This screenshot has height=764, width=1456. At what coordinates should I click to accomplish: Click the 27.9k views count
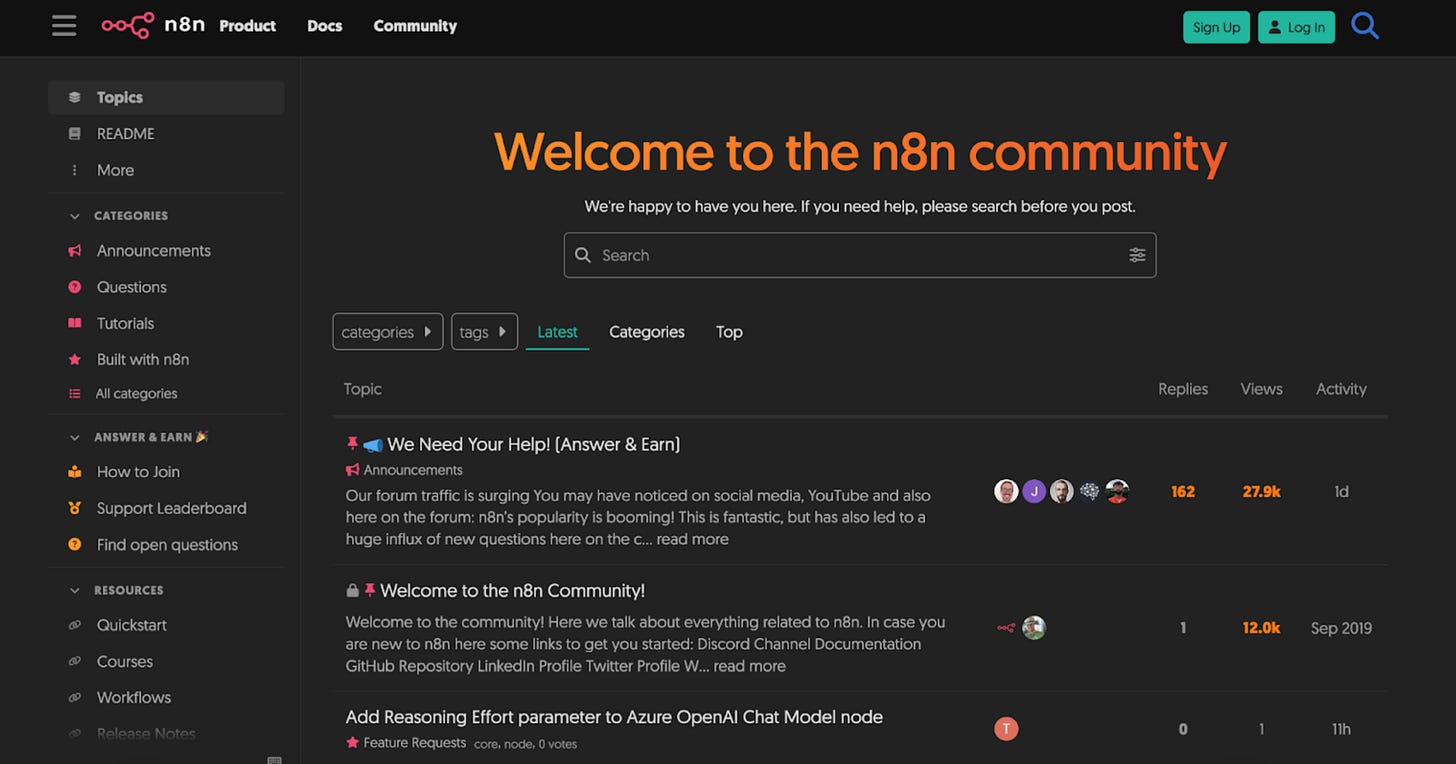click(1262, 491)
